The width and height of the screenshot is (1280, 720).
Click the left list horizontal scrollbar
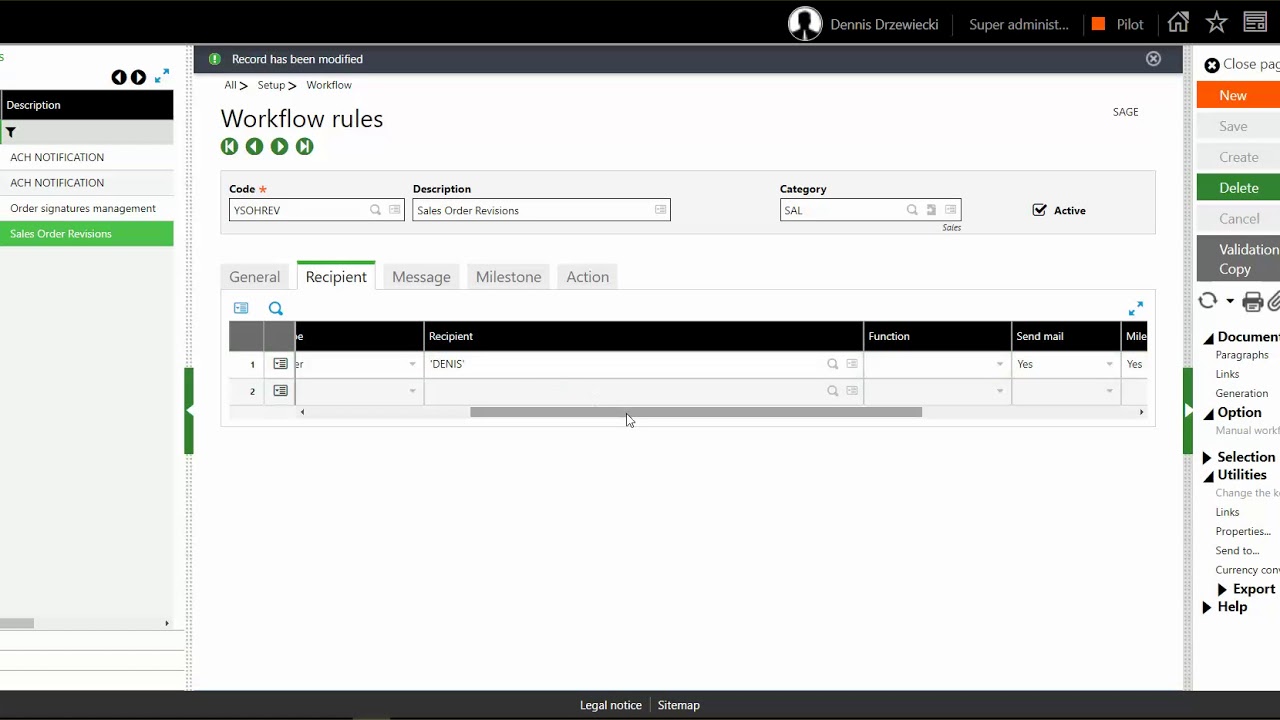click(17, 623)
